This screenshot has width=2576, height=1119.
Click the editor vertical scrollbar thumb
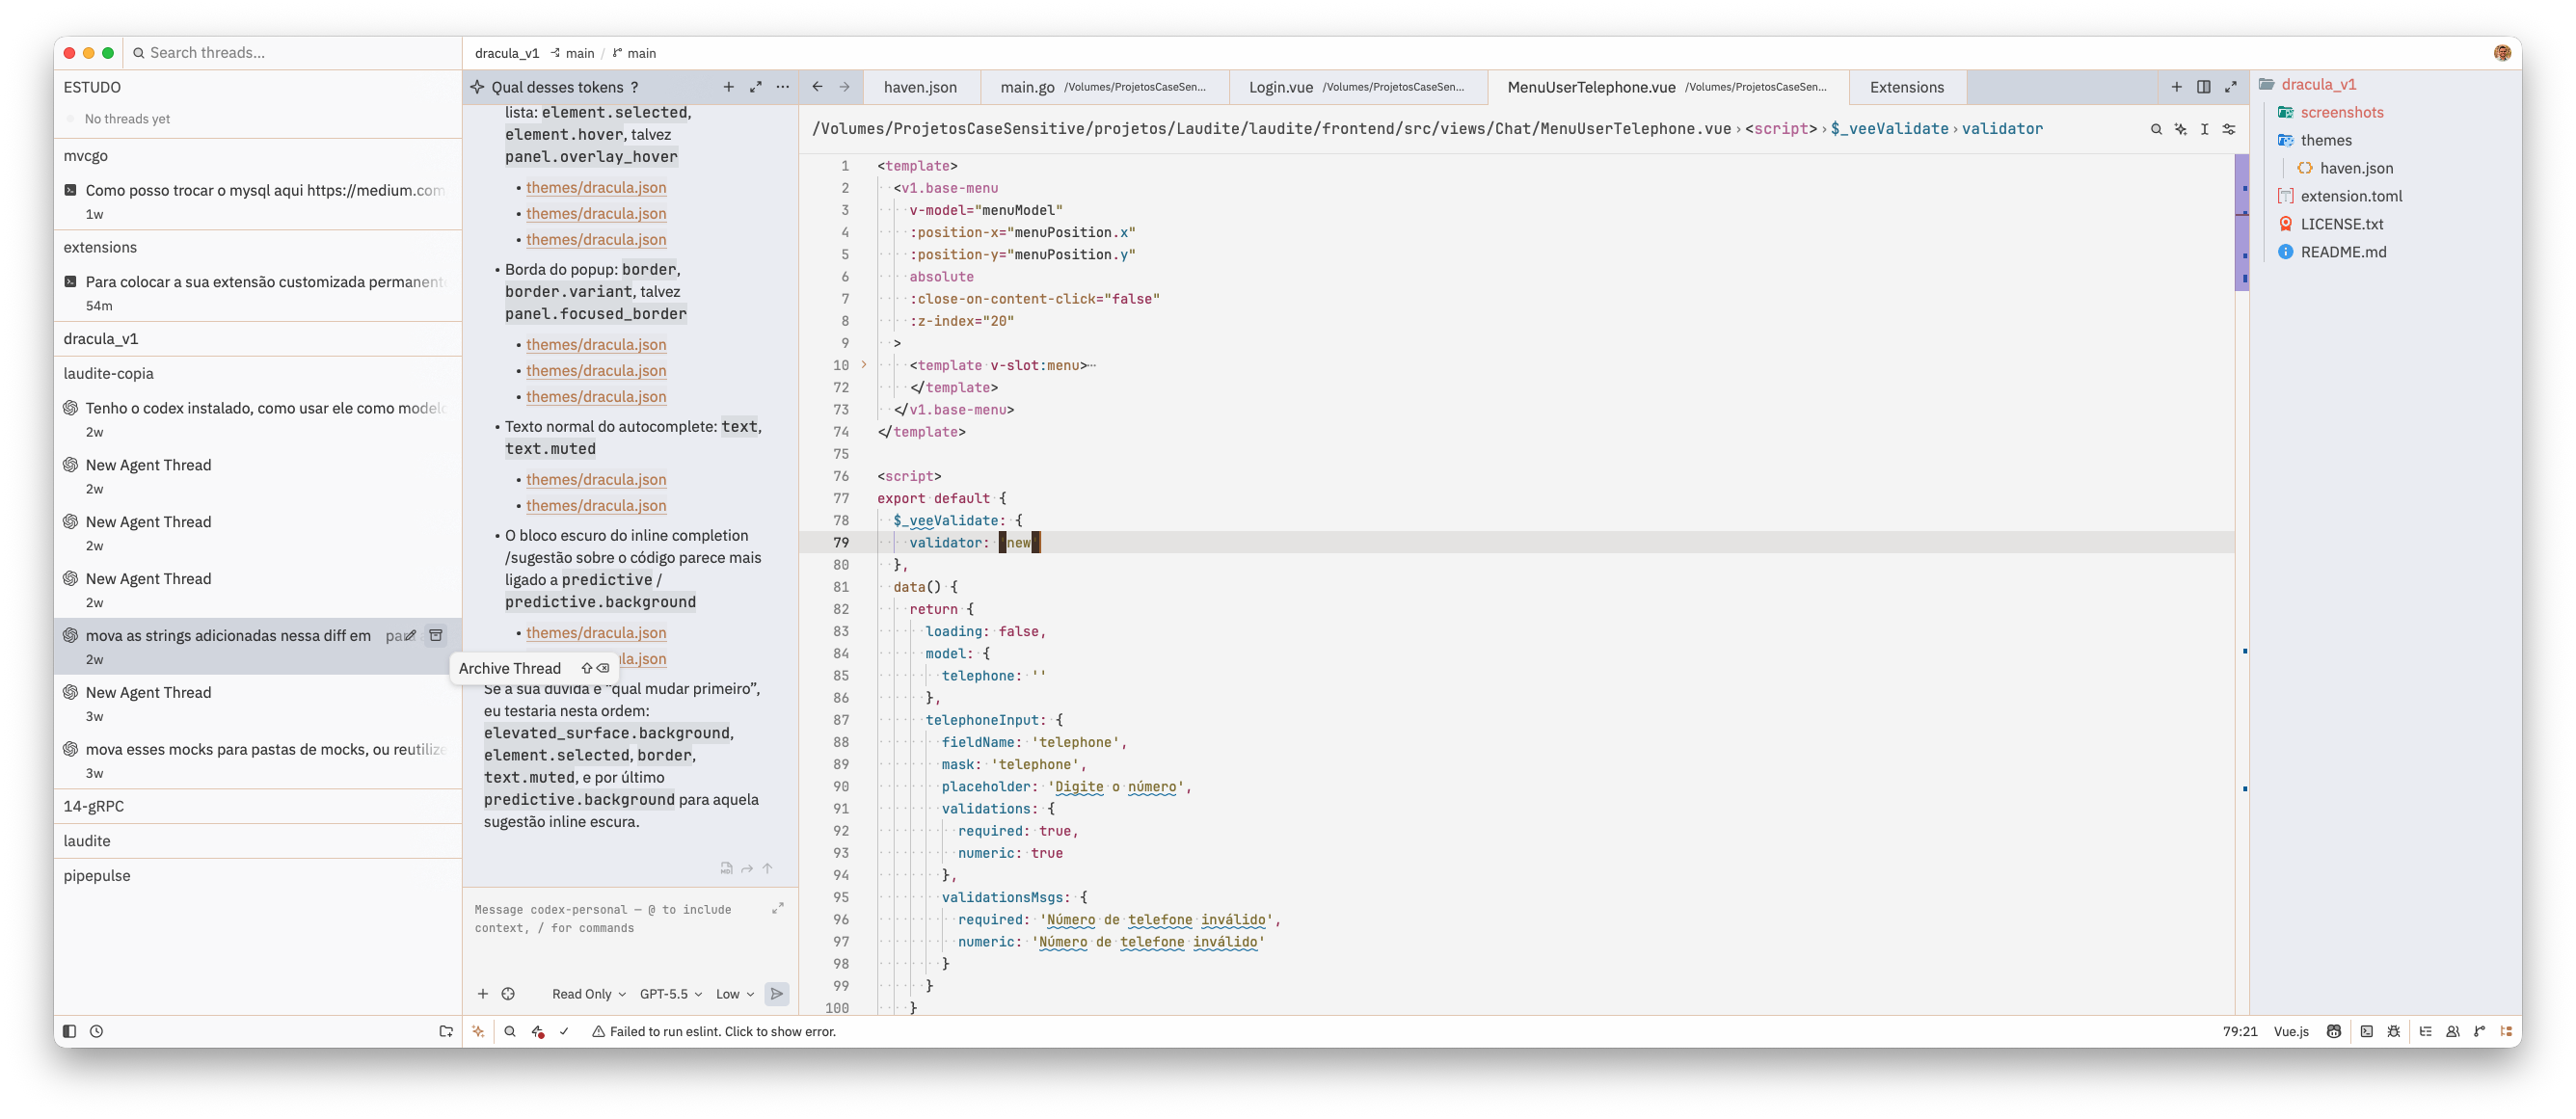coord(2241,223)
